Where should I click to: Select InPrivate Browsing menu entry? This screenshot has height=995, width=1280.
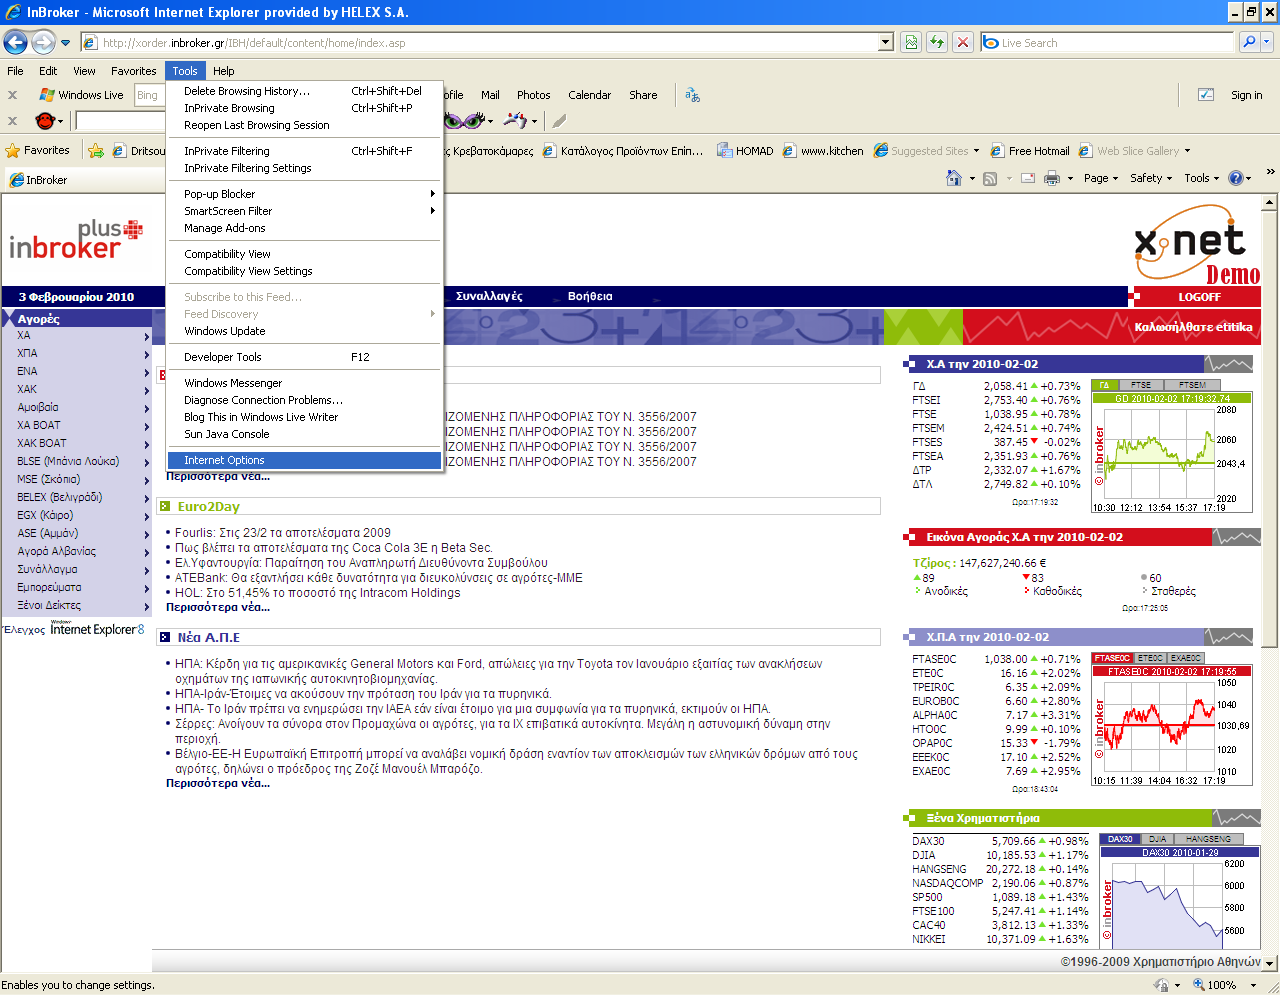[304, 108]
